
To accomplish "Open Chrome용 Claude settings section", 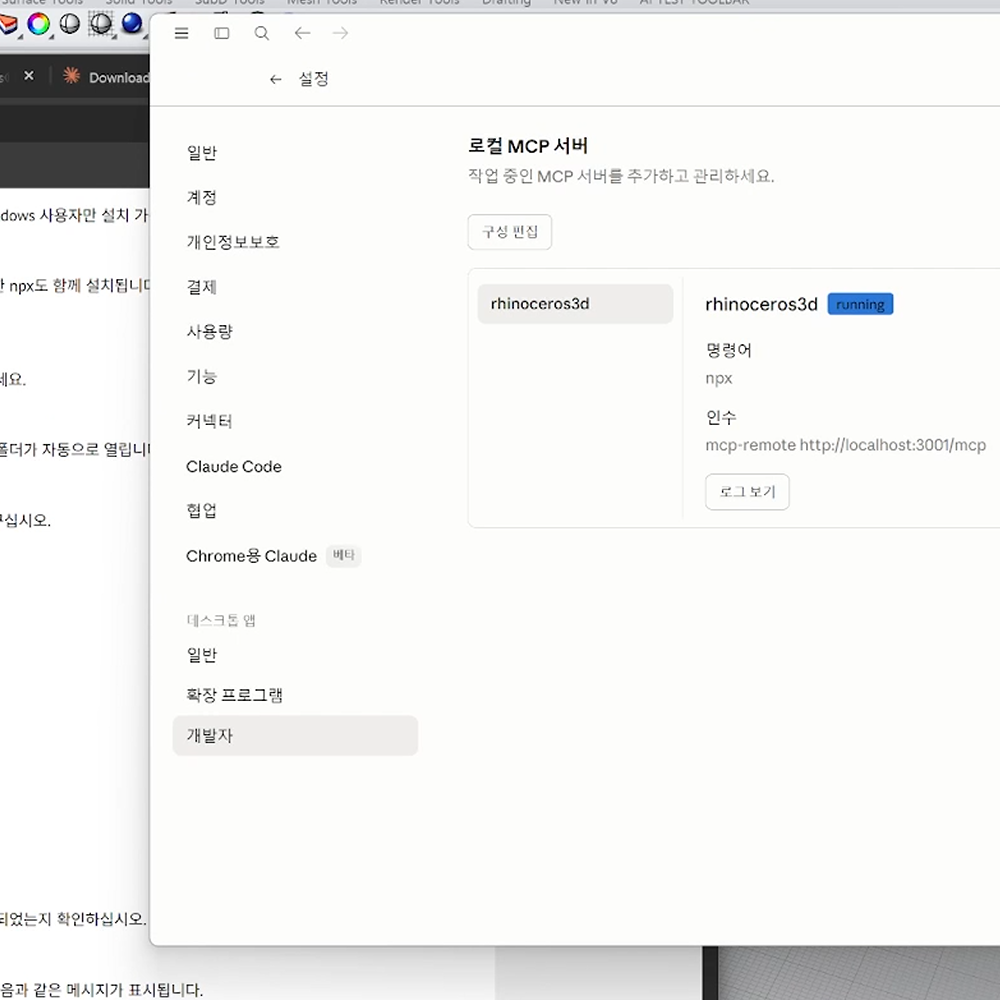I will click(x=251, y=556).
